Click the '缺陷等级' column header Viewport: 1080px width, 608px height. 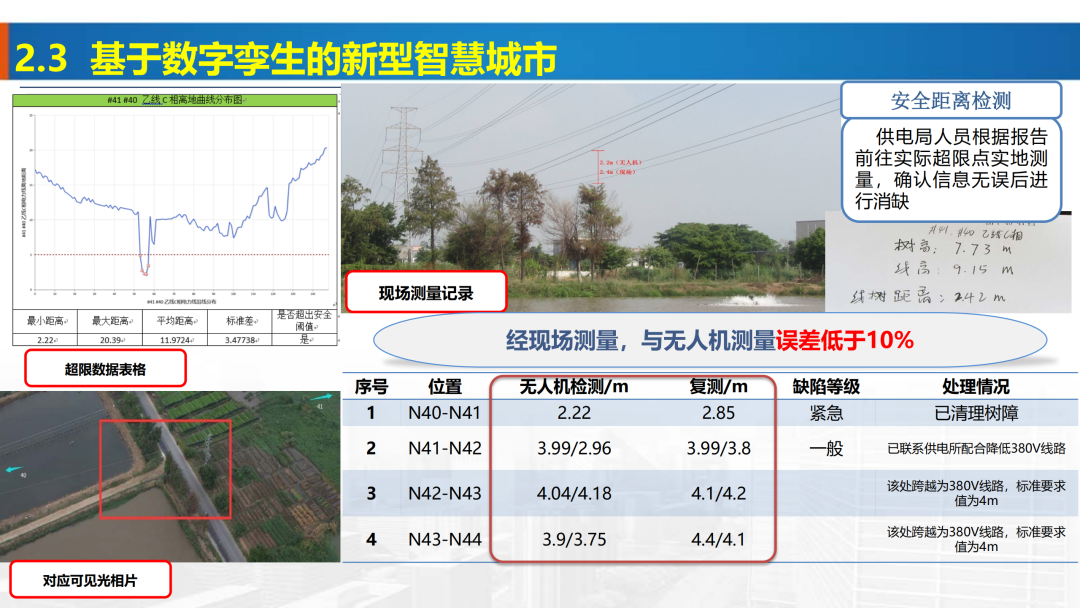[x=826, y=387]
